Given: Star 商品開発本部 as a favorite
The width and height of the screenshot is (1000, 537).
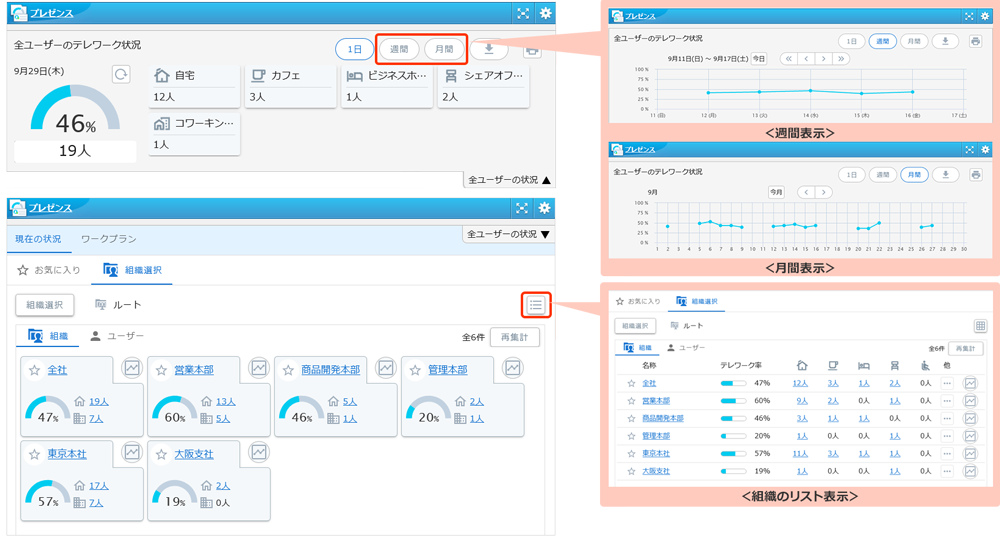Looking at the screenshot, I should (289, 370).
